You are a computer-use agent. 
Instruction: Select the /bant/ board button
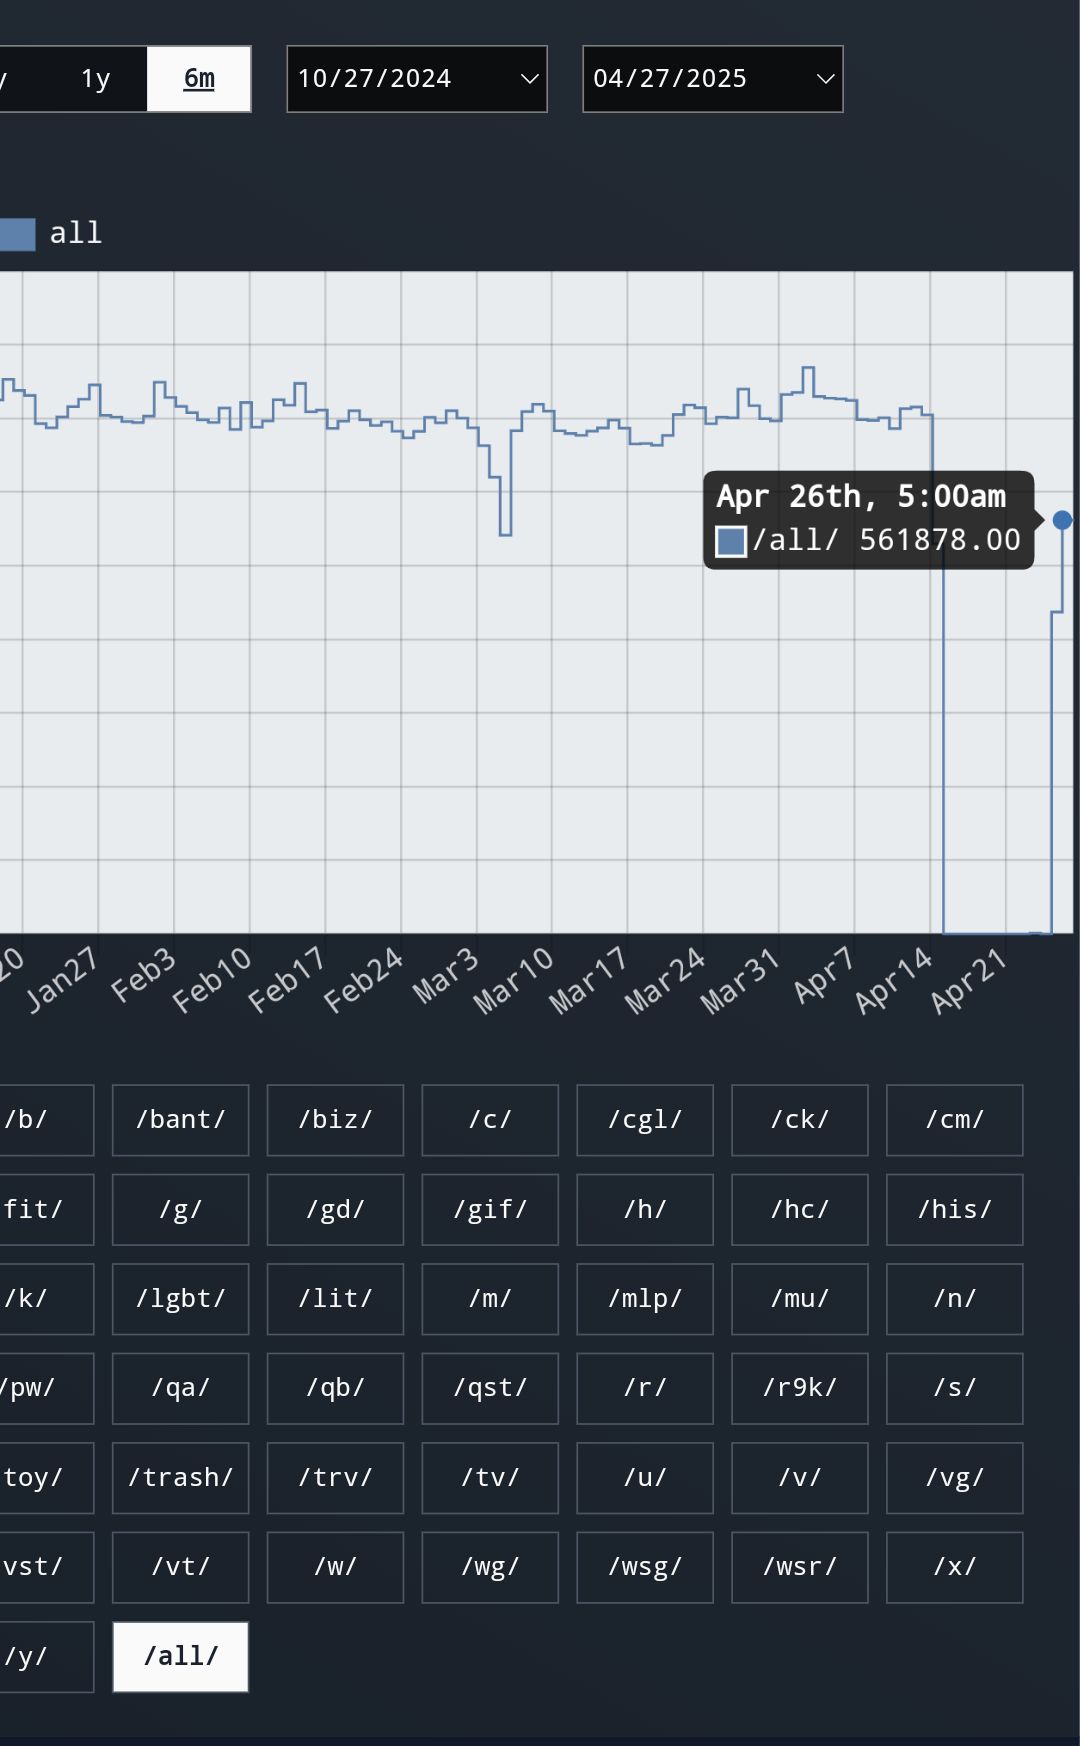pos(180,1120)
